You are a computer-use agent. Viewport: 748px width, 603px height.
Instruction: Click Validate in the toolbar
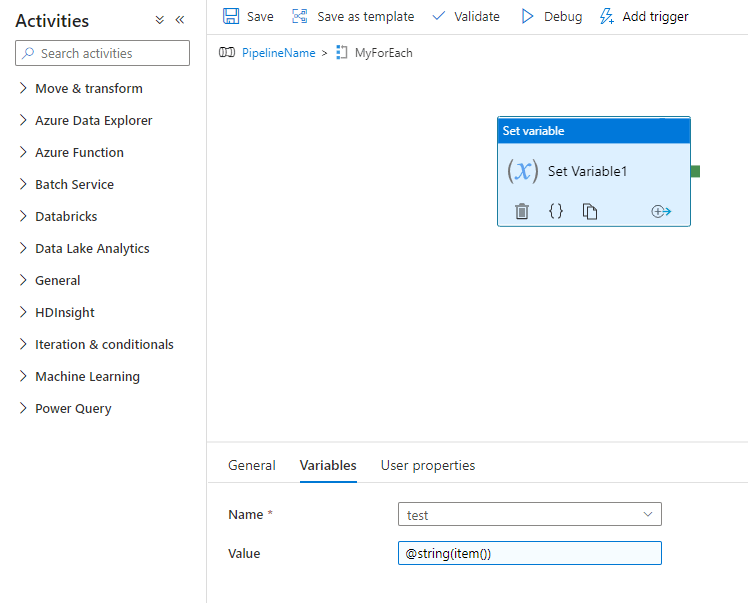click(x=464, y=16)
